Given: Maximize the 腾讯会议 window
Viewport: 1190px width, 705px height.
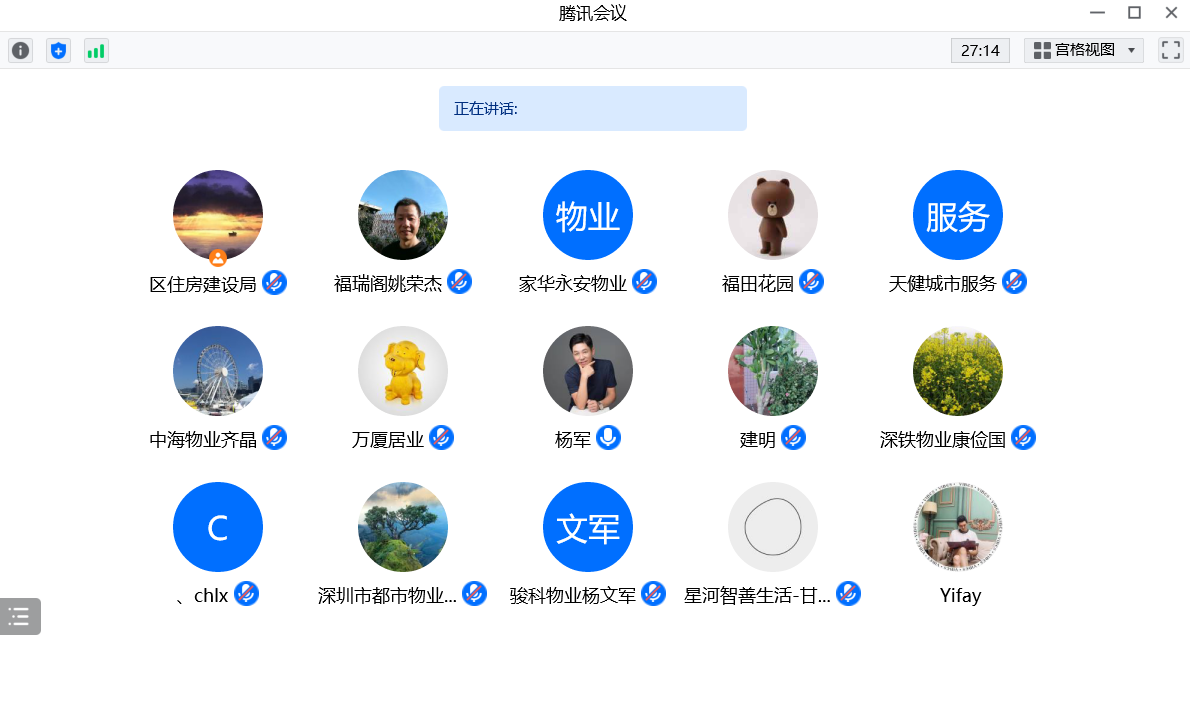Looking at the screenshot, I should coord(1135,13).
